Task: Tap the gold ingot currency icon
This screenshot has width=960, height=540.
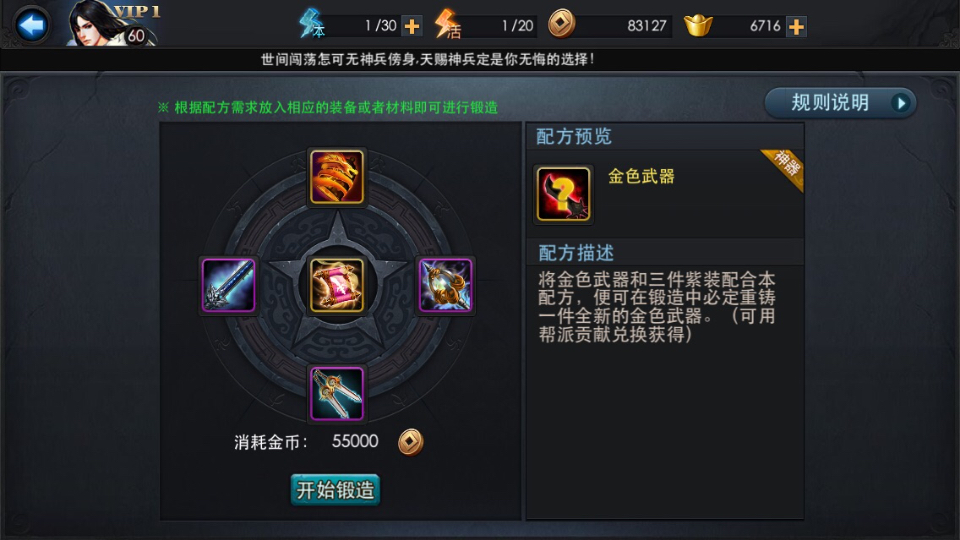Action: click(x=698, y=25)
